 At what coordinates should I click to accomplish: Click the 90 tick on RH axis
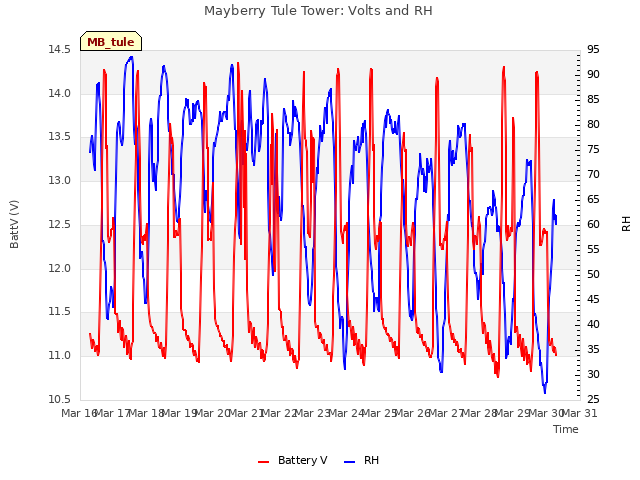[593, 75]
